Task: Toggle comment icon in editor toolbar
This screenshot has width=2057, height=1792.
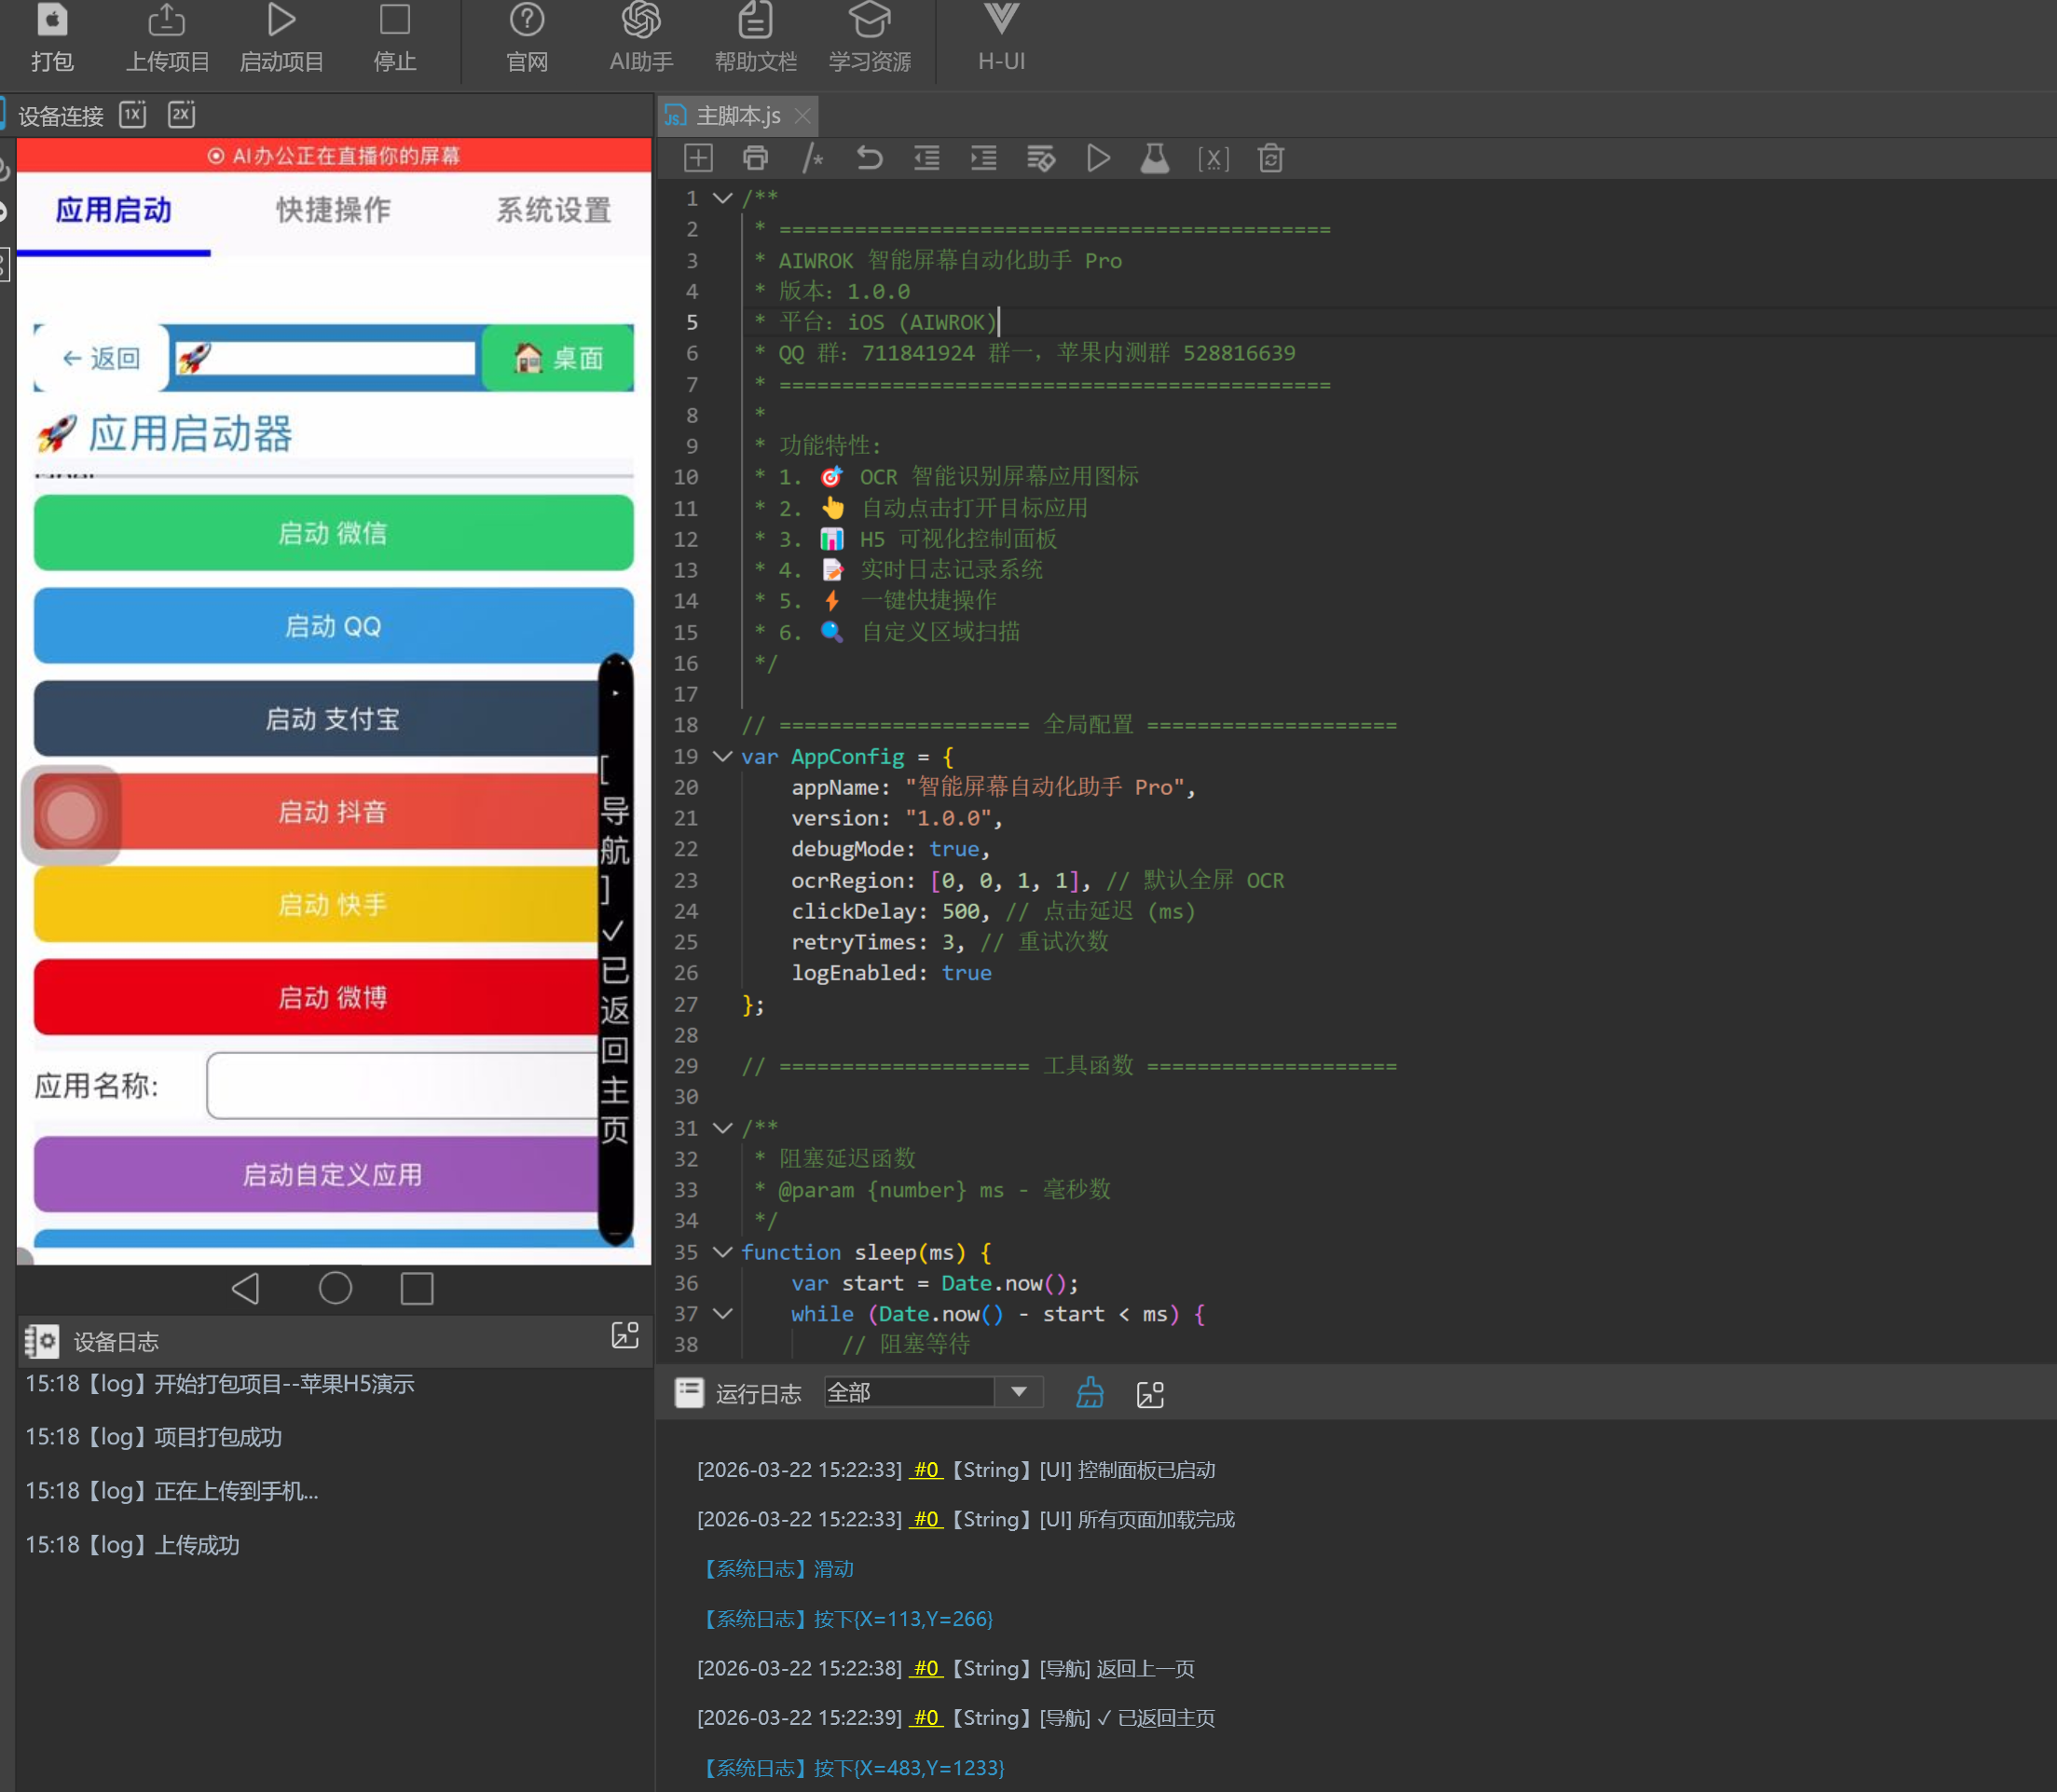Action: [813, 158]
